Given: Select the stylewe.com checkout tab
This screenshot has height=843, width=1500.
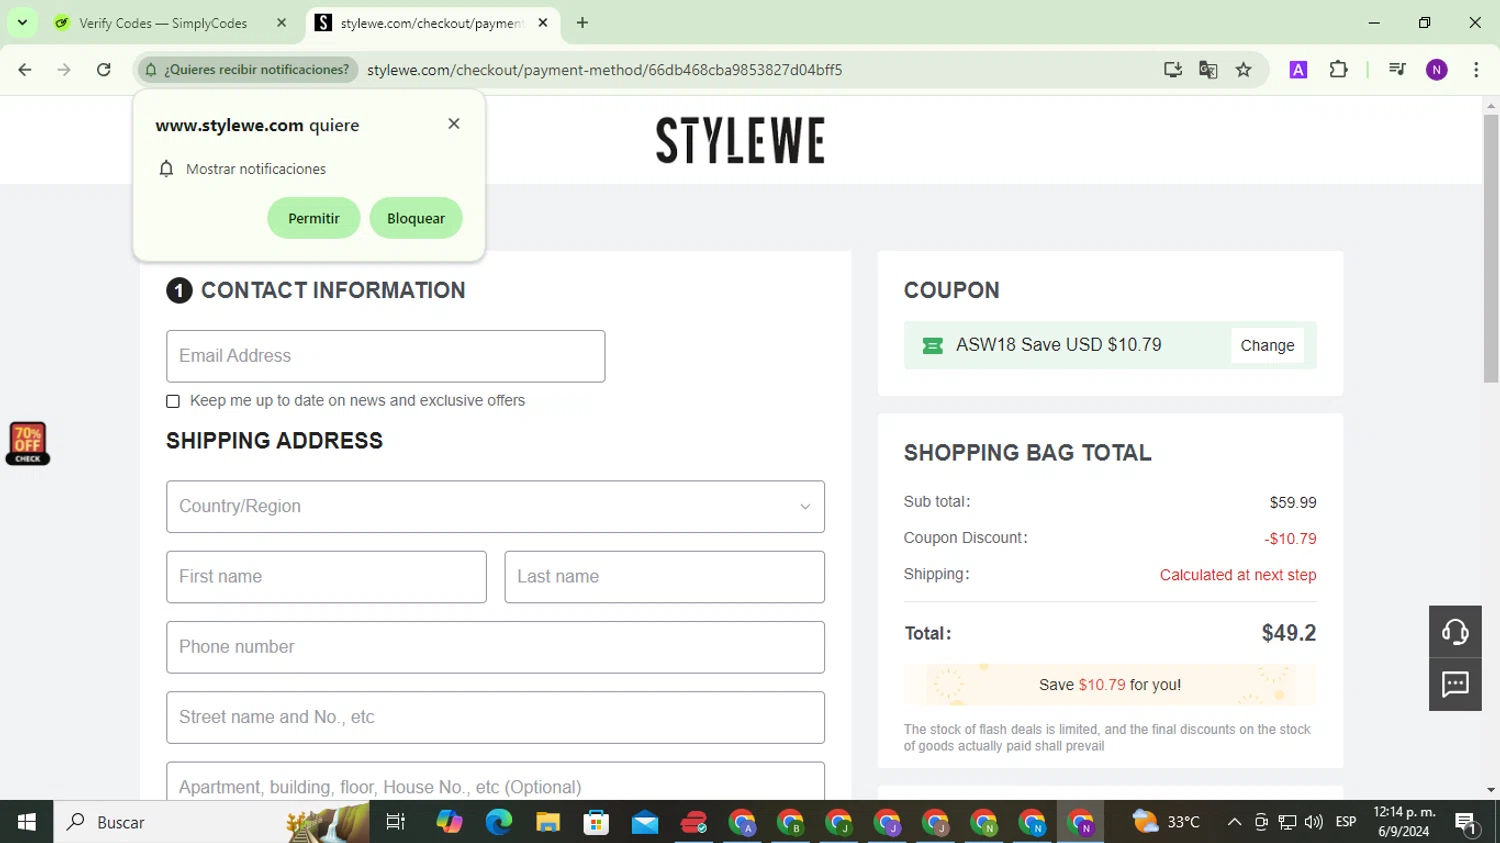Looking at the screenshot, I should 431,23.
